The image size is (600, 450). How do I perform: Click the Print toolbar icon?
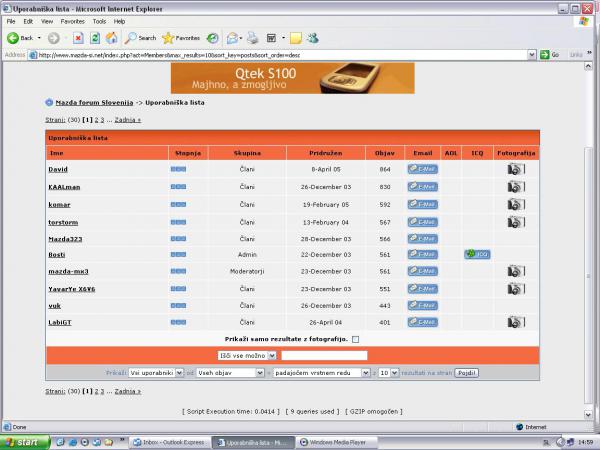(x=253, y=38)
